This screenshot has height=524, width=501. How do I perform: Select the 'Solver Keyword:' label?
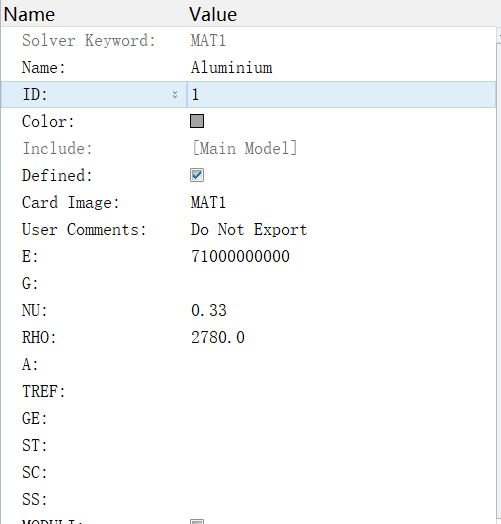(x=89, y=41)
